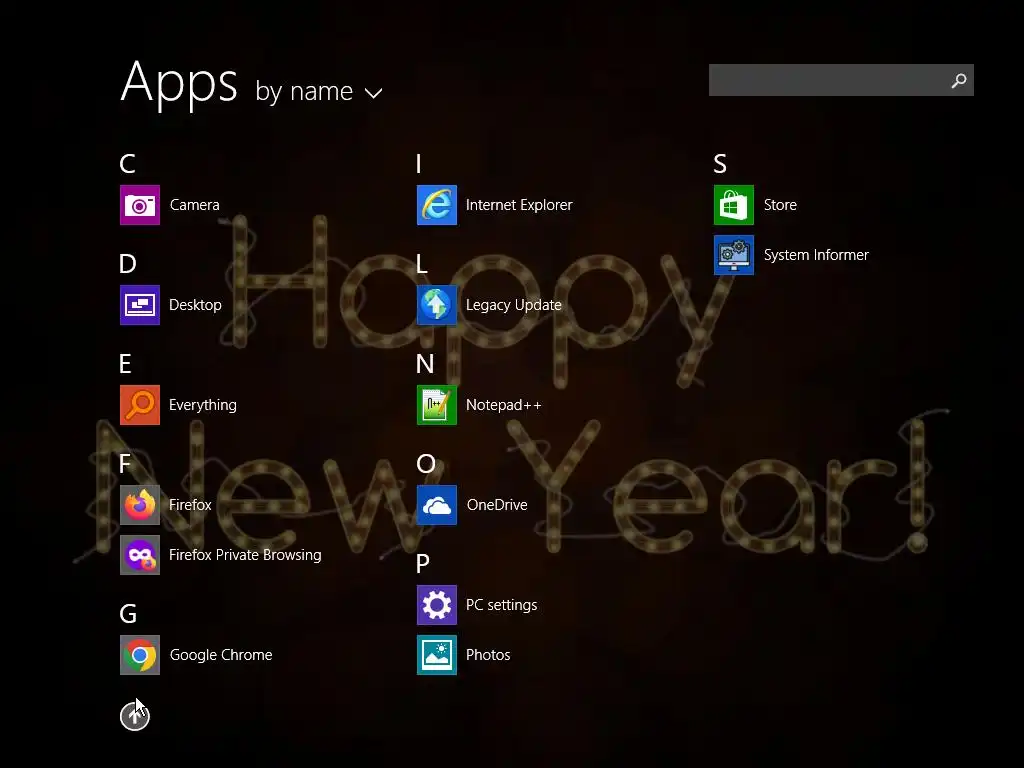Click the 'Firefox Private Browsing' label

(x=246, y=555)
